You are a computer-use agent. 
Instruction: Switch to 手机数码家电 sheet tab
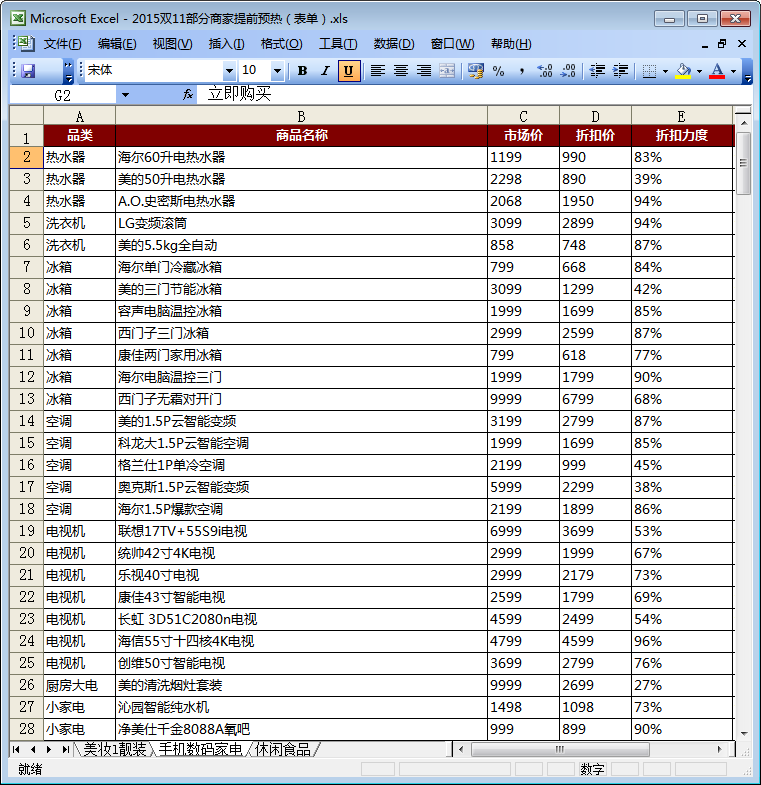tap(200, 749)
